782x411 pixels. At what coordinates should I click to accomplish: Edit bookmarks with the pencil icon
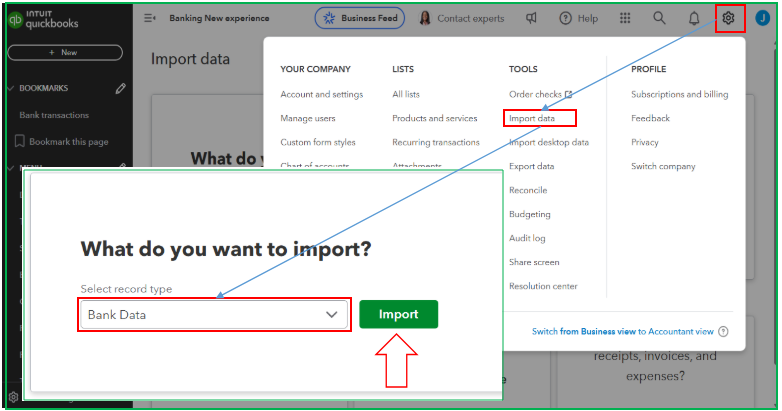(x=120, y=88)
